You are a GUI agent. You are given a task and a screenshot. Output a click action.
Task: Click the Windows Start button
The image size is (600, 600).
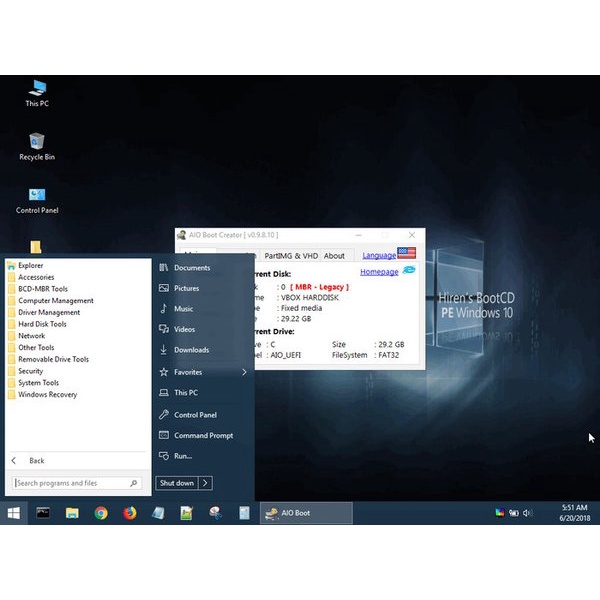tap(14, 513)
